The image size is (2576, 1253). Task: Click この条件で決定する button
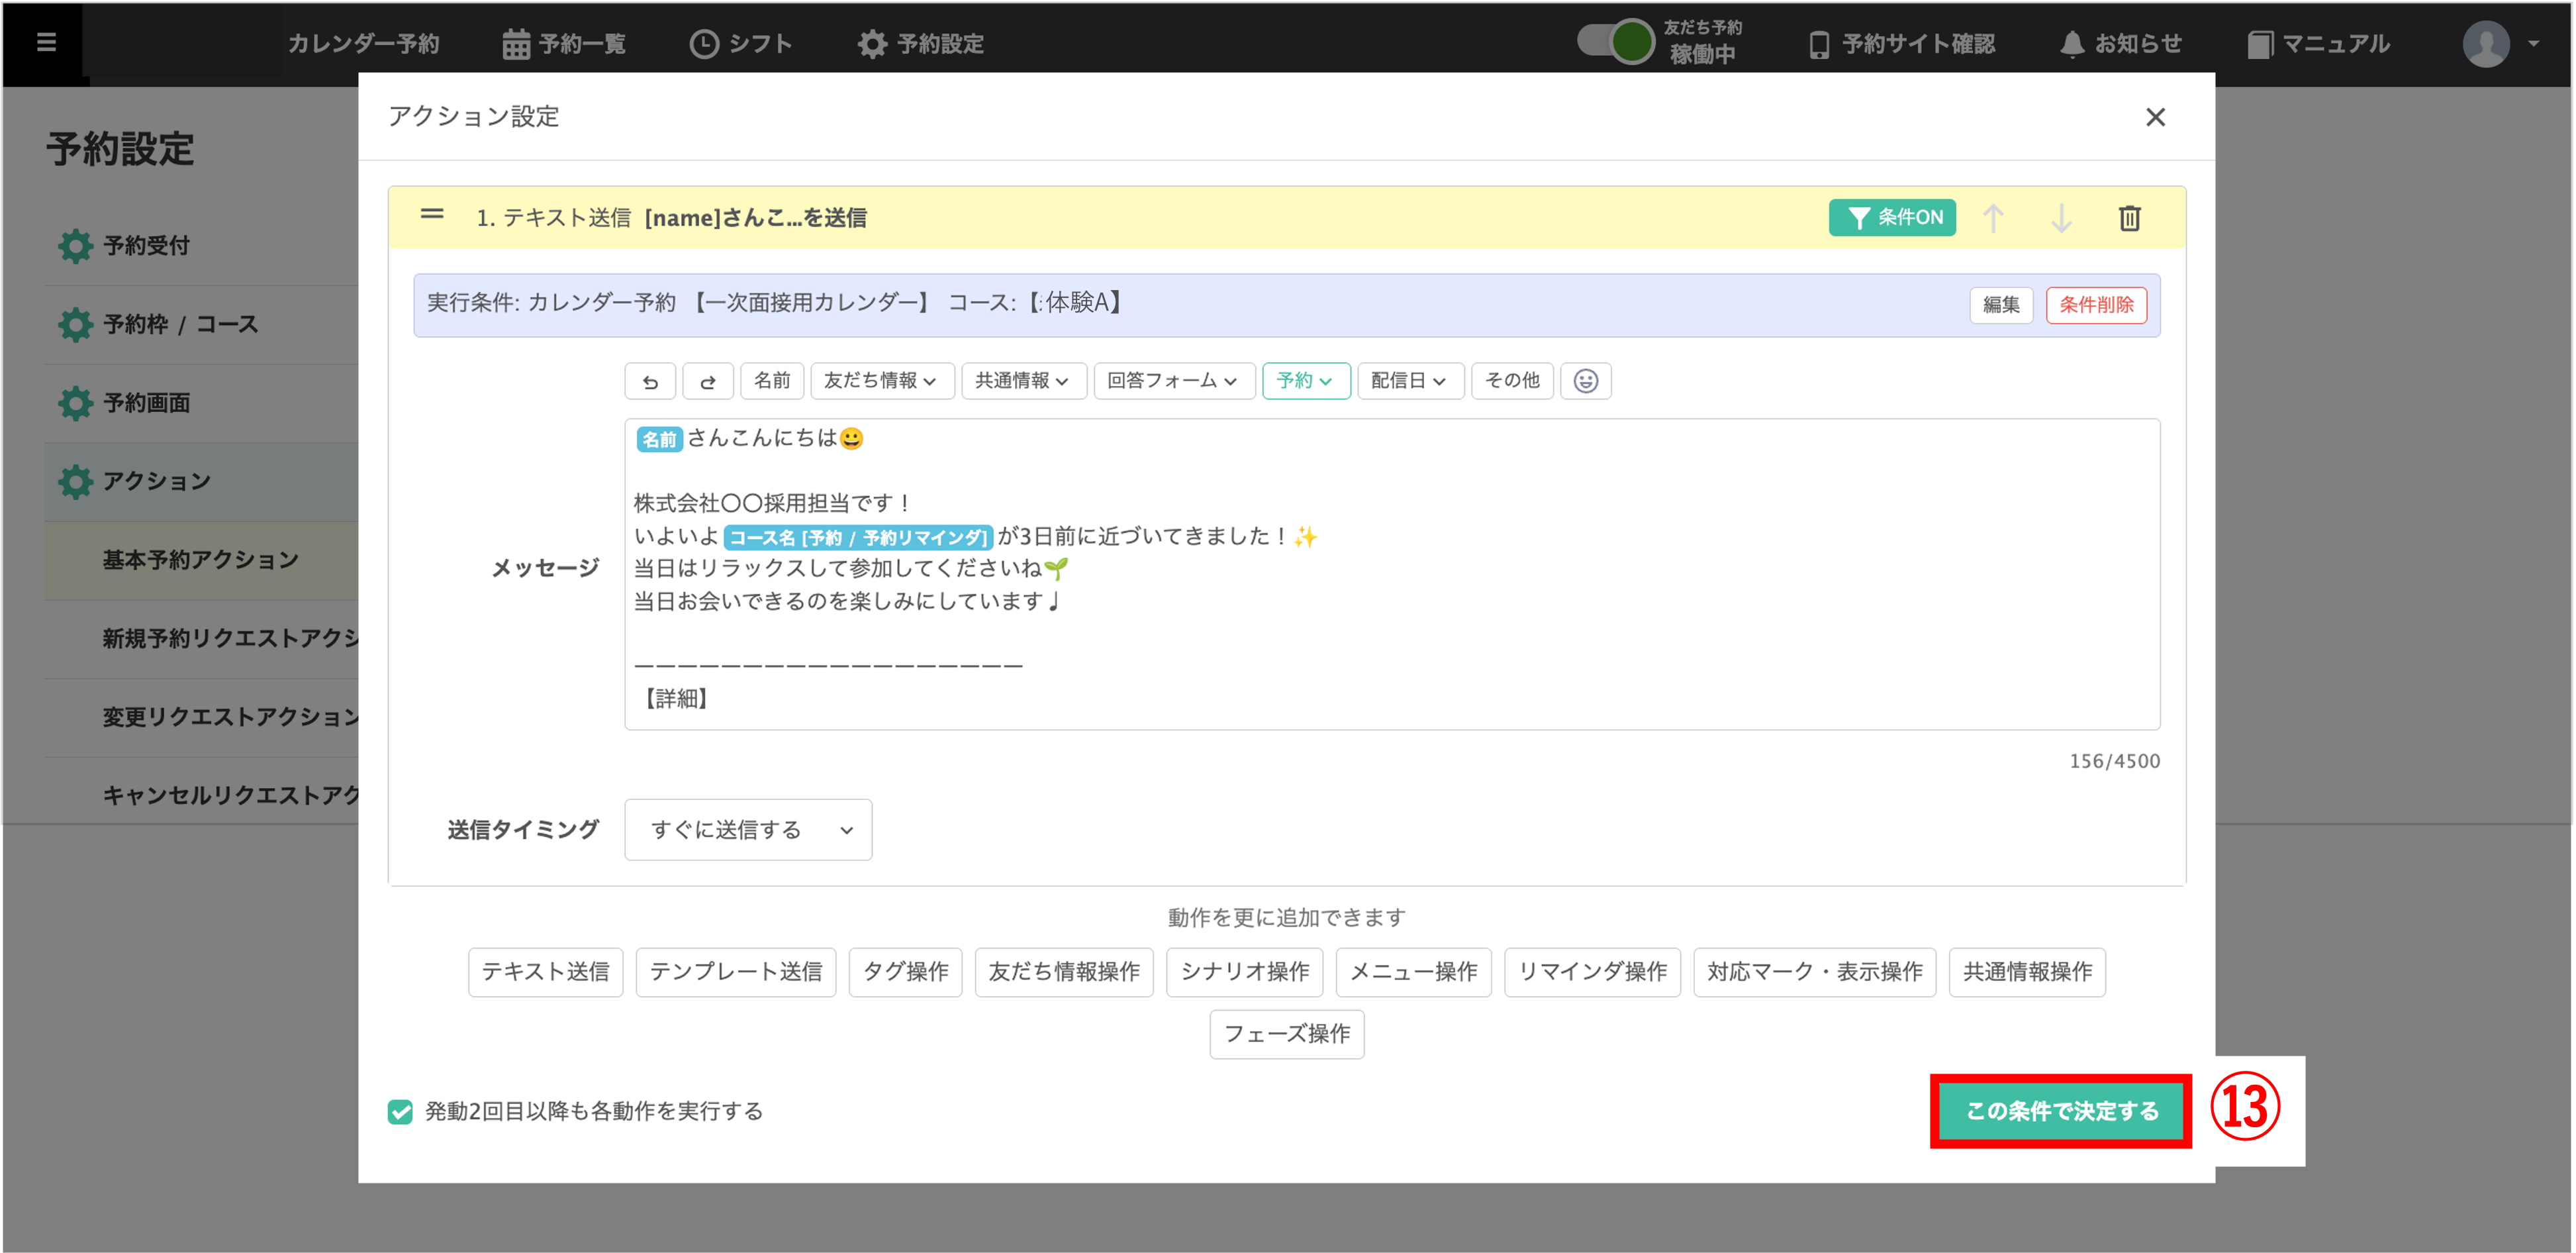(x=2061, y=1111)
